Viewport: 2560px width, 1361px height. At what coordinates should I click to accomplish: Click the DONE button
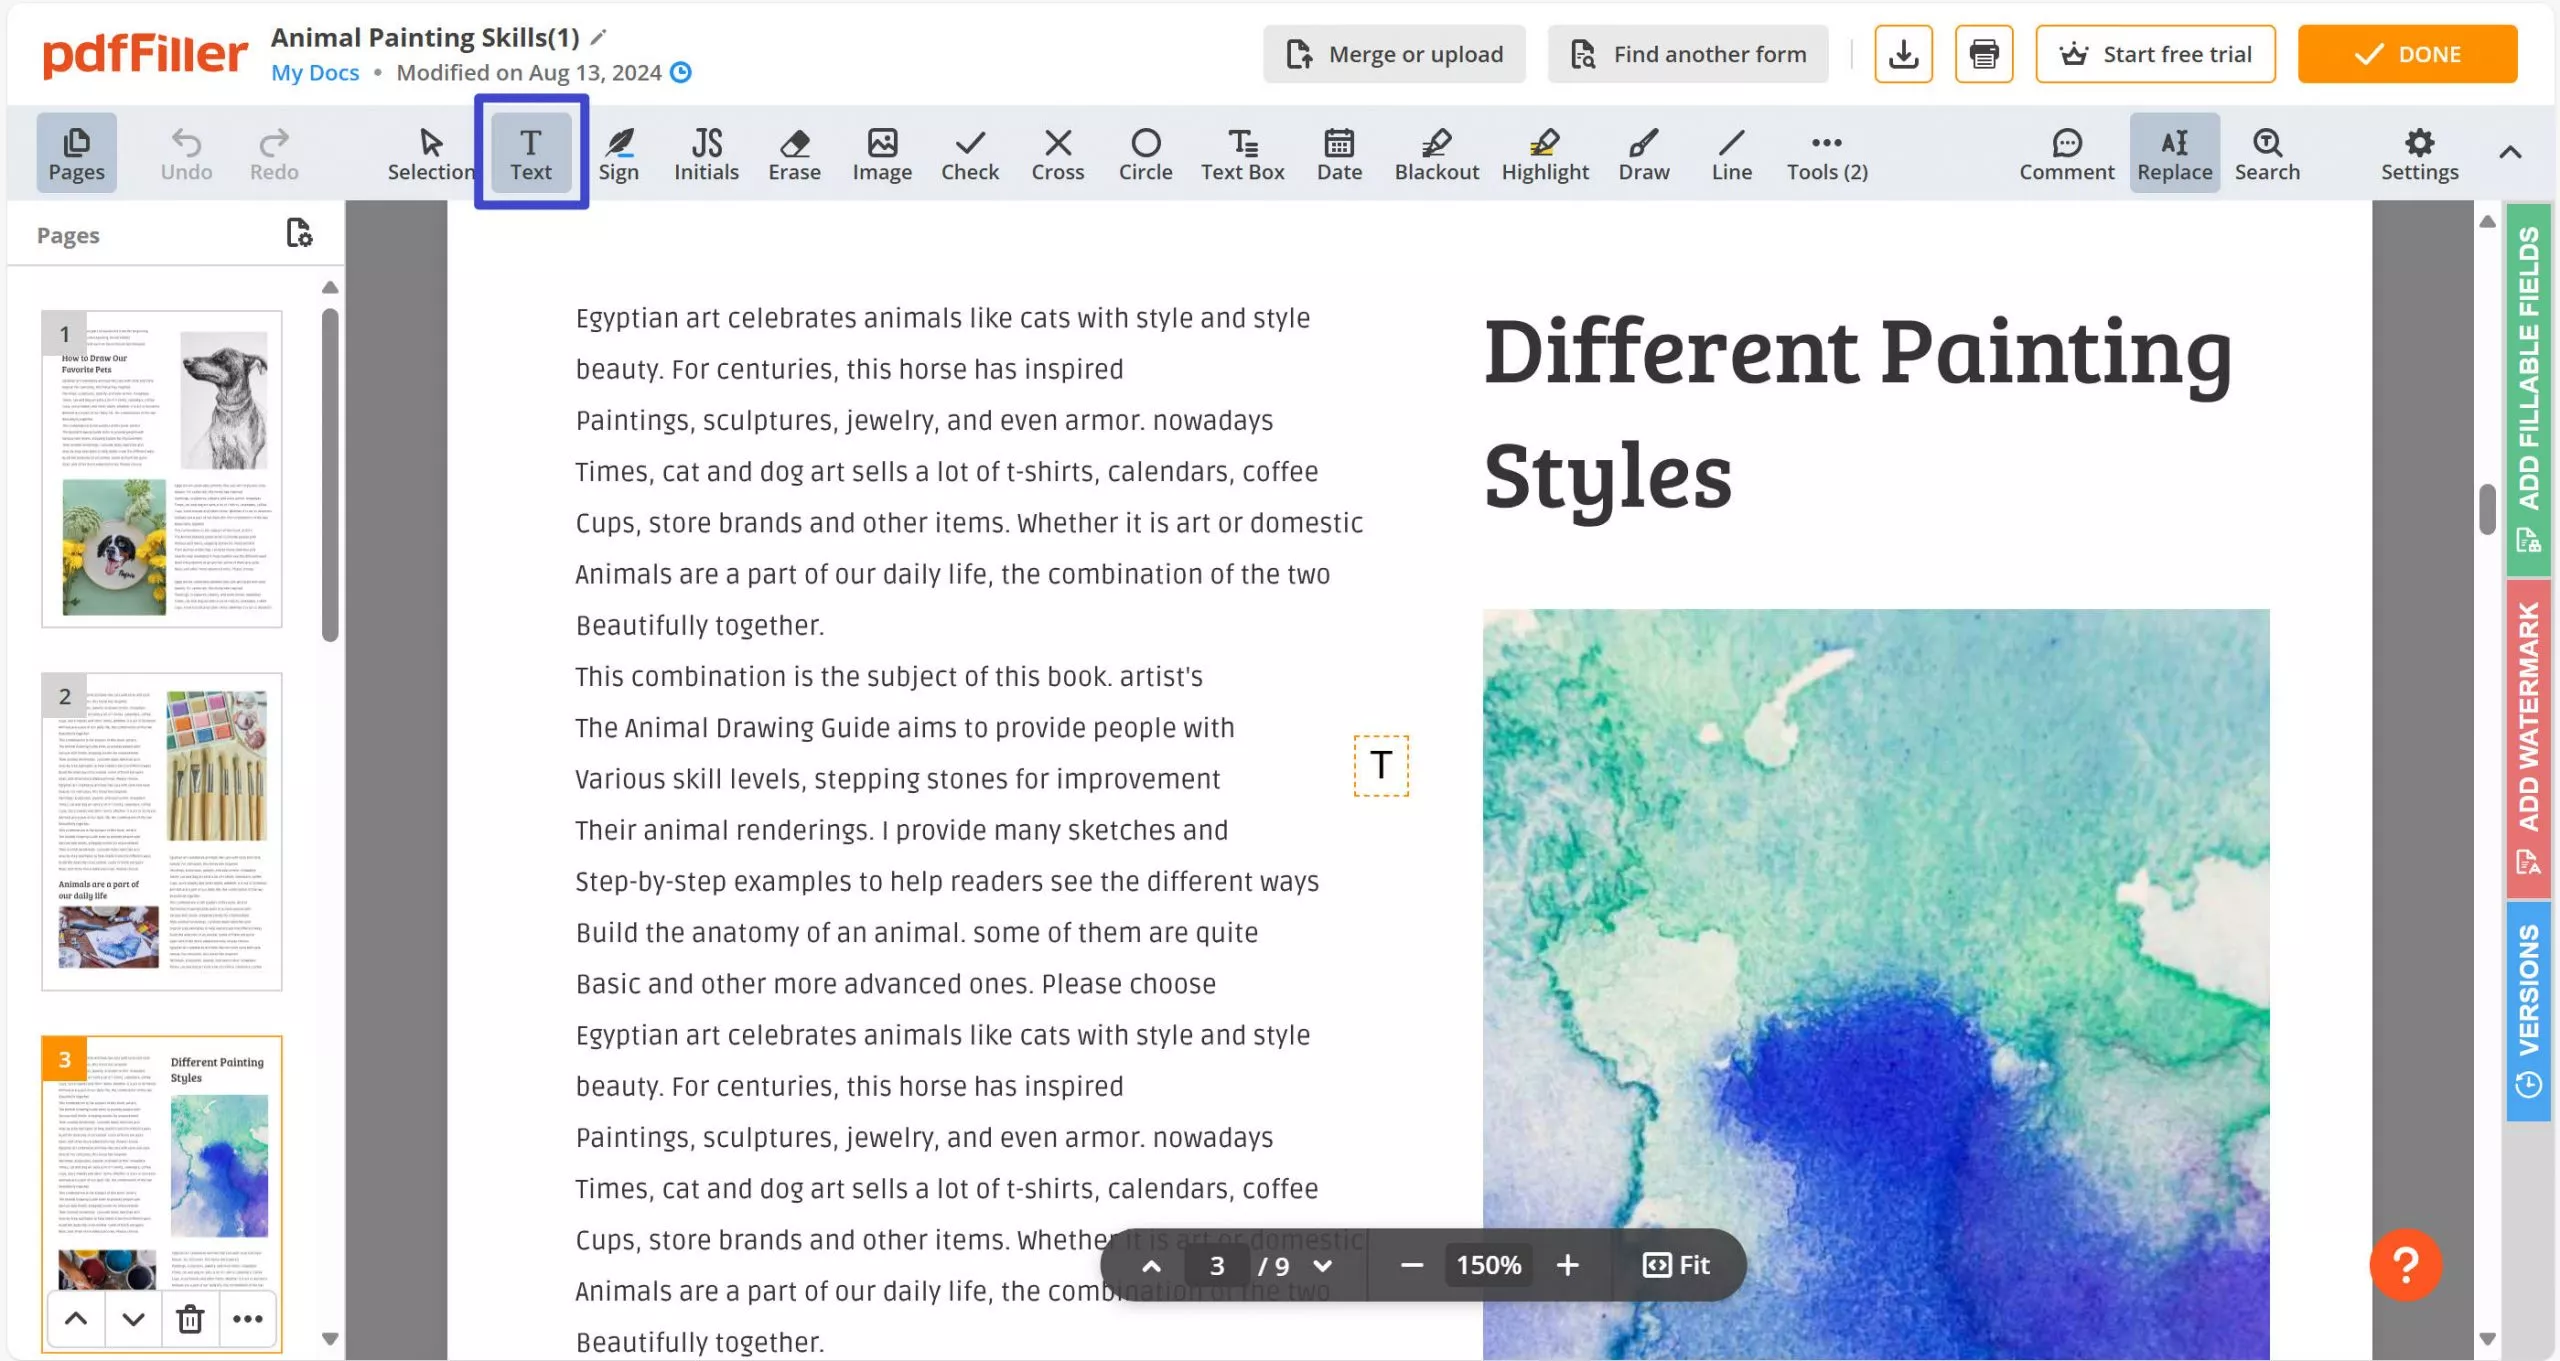[2408, 52]
